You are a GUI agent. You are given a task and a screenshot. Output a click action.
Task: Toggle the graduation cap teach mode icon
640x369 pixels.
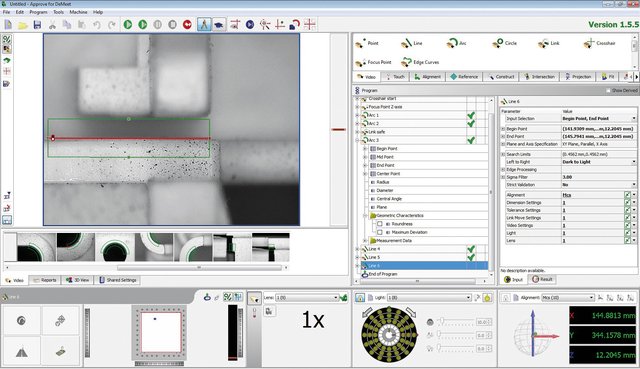click(219, 25)
